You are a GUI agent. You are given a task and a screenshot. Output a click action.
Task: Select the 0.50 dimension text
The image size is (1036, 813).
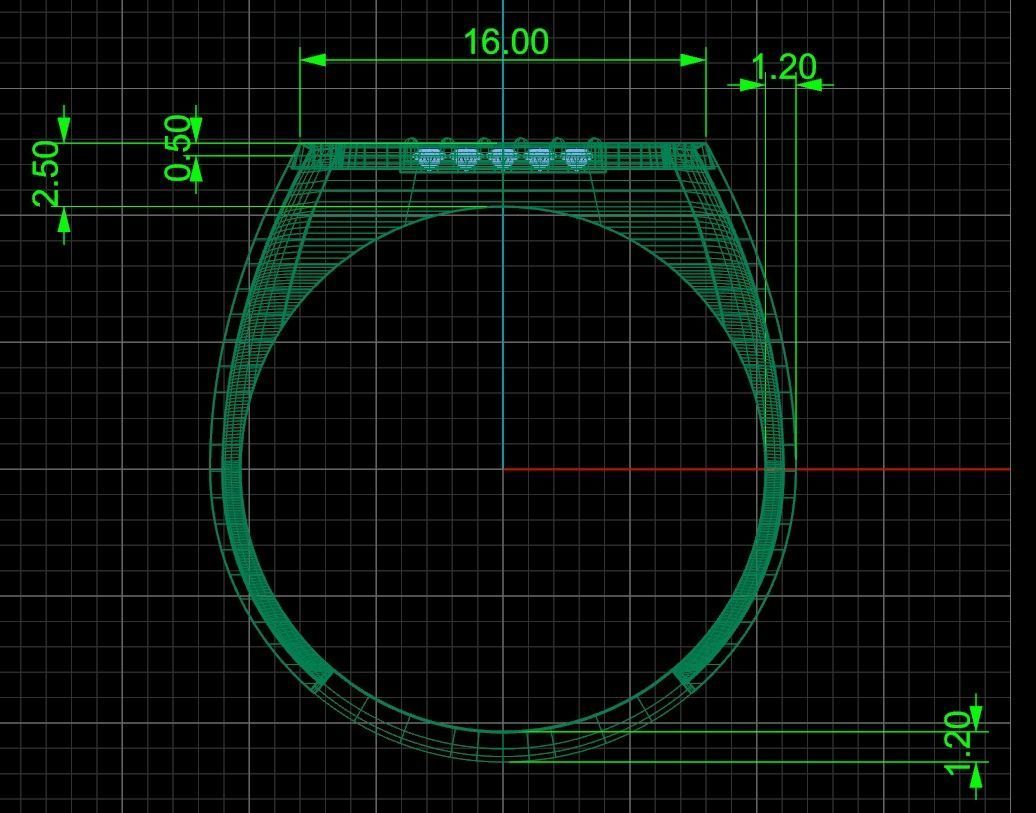(178, 148)
